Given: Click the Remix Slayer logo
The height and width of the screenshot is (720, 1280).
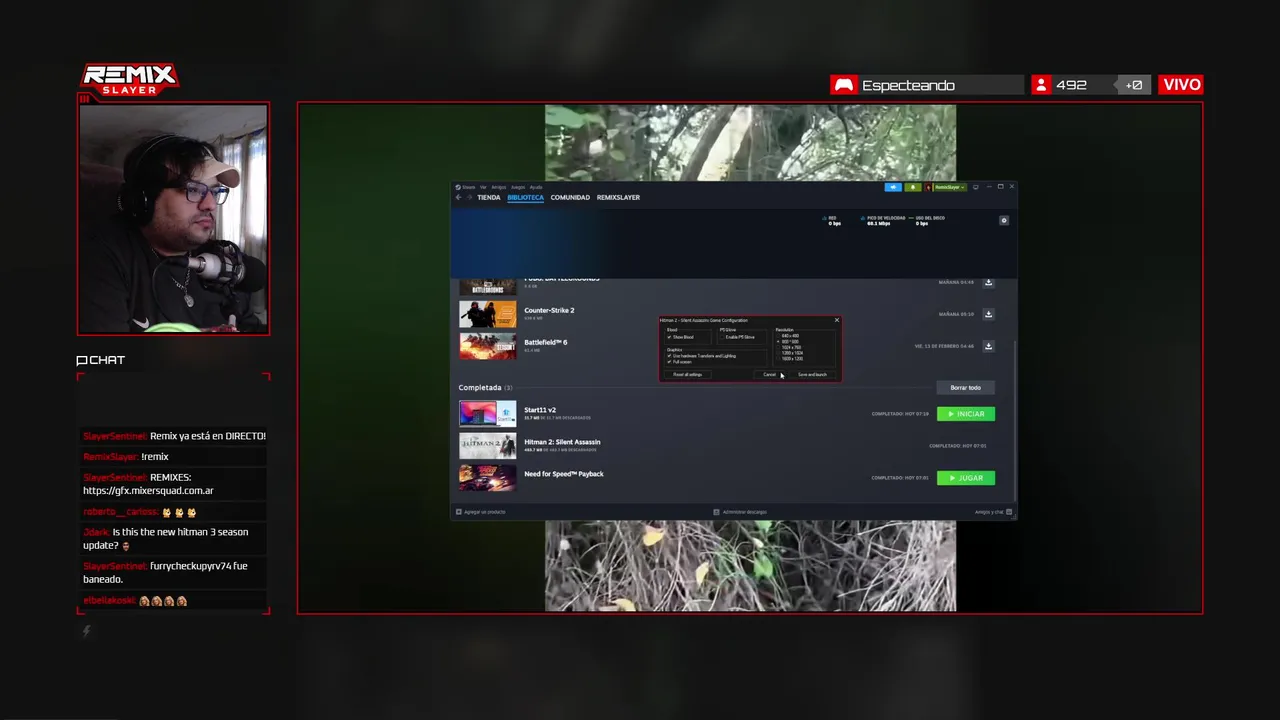Looking at the screenshot, I should point(130,79).
